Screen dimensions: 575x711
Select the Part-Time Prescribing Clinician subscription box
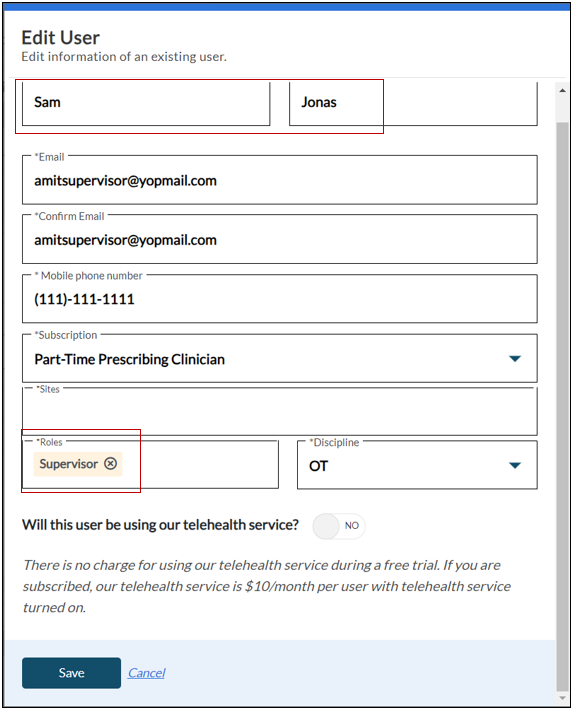coord(280,359)
